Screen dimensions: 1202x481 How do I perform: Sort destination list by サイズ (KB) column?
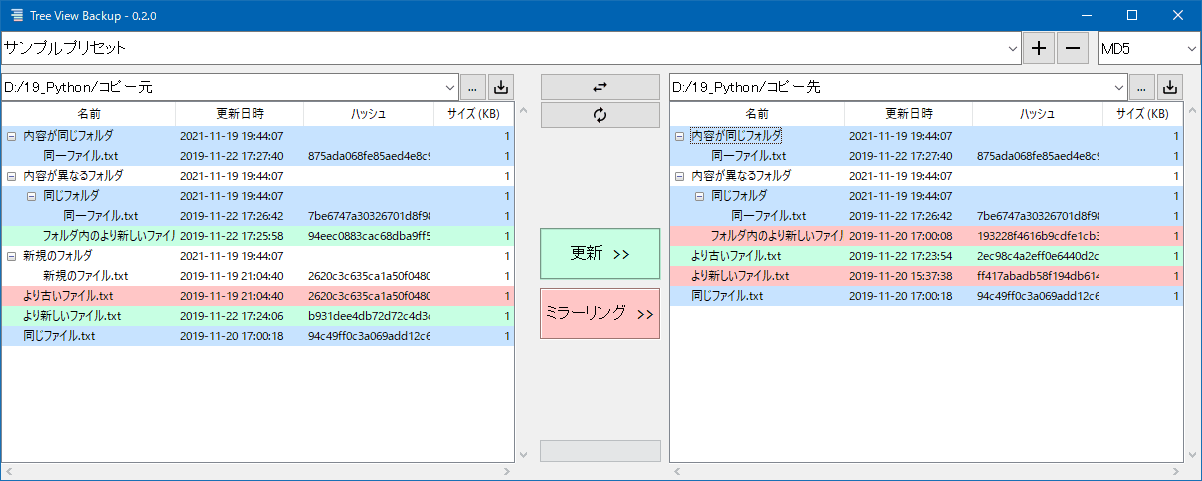tap(1143, 113)
